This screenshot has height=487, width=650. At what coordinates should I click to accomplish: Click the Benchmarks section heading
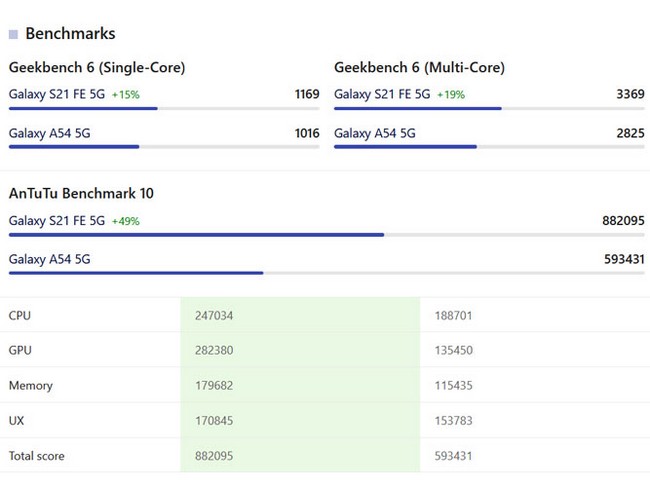(70, 34)
